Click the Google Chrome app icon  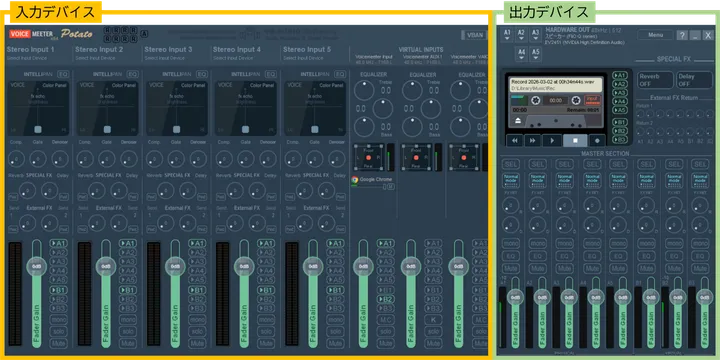[354, 180]
